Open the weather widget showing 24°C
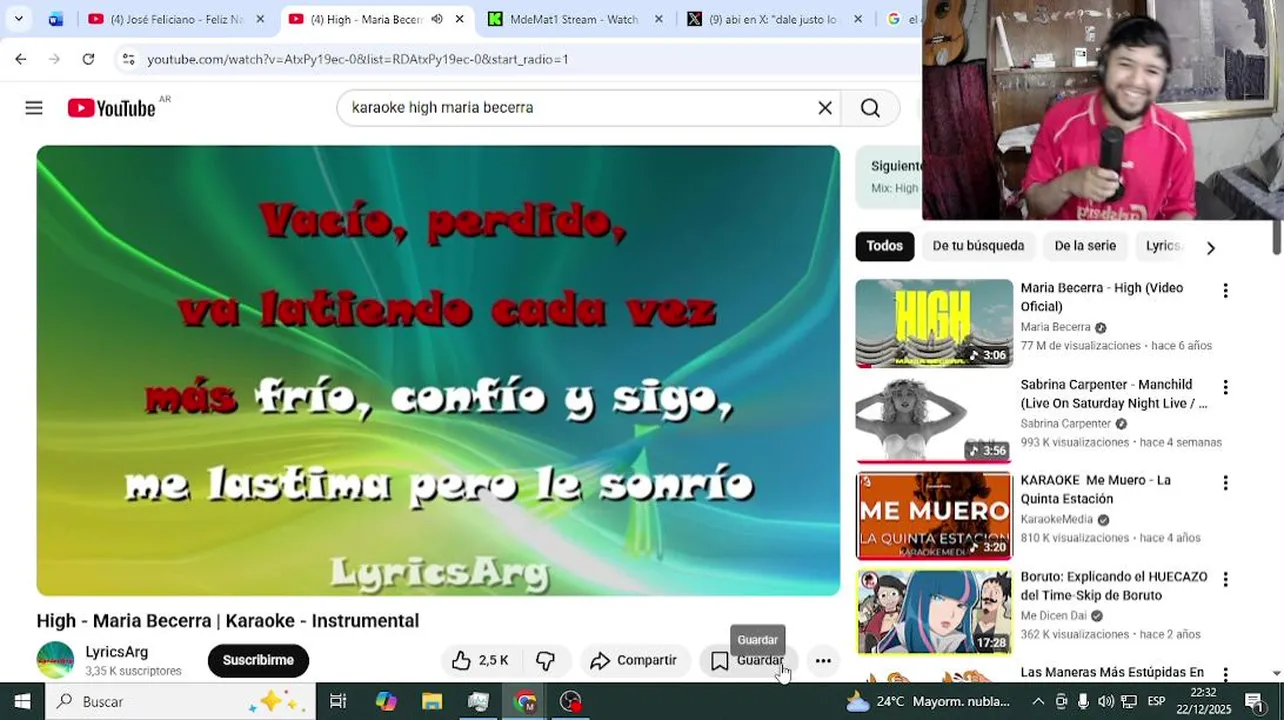Screen dimensions: 1284x720 (929, 701)
